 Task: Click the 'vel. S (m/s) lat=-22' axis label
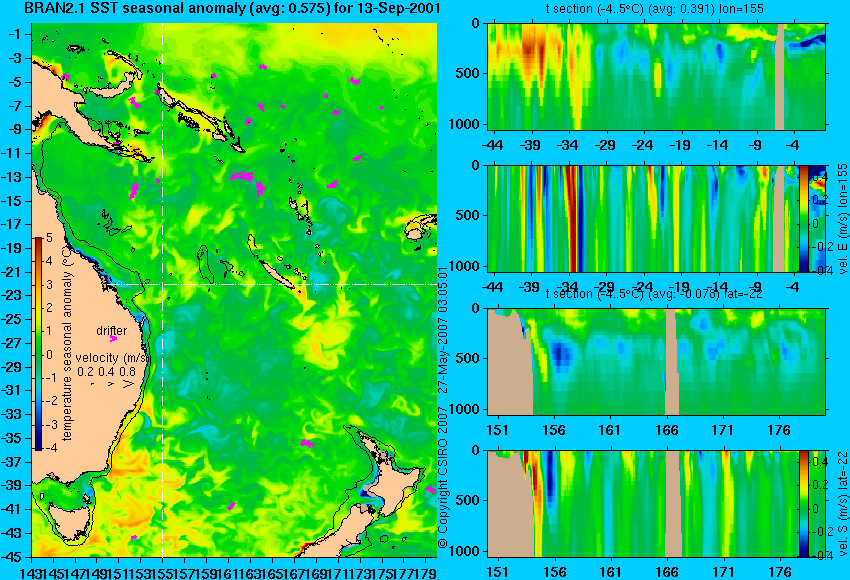(x=843, y=504)
